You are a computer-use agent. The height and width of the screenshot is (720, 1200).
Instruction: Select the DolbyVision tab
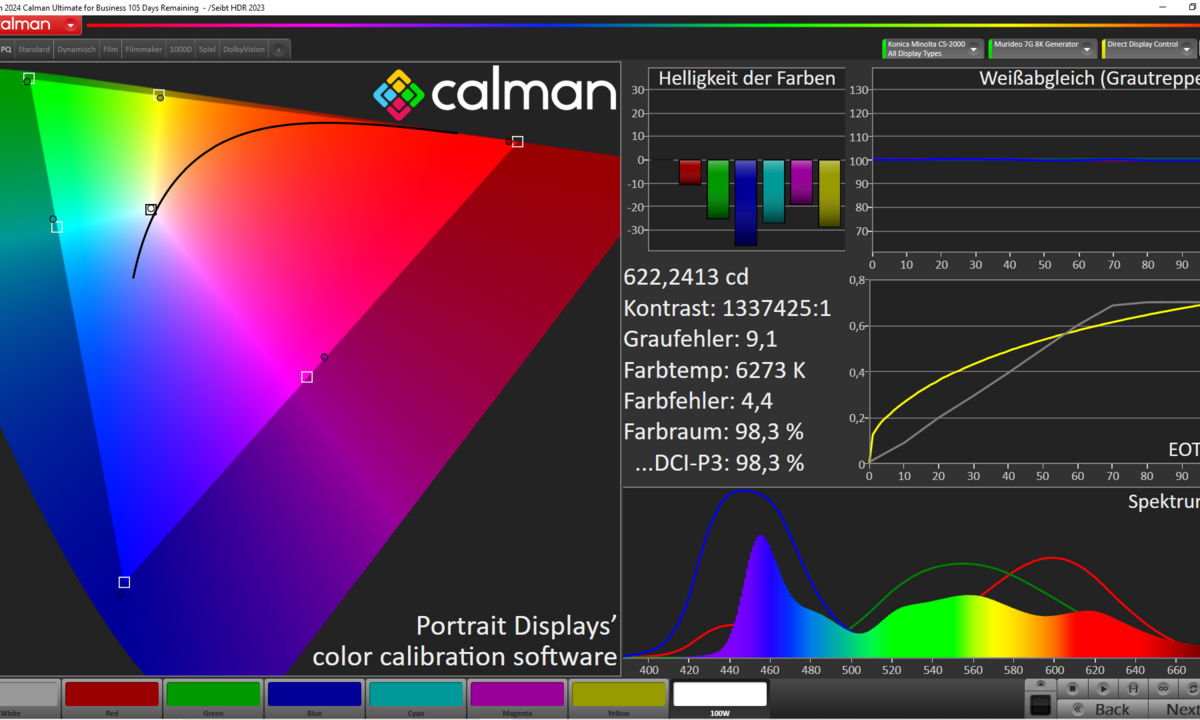coord(244,49)
